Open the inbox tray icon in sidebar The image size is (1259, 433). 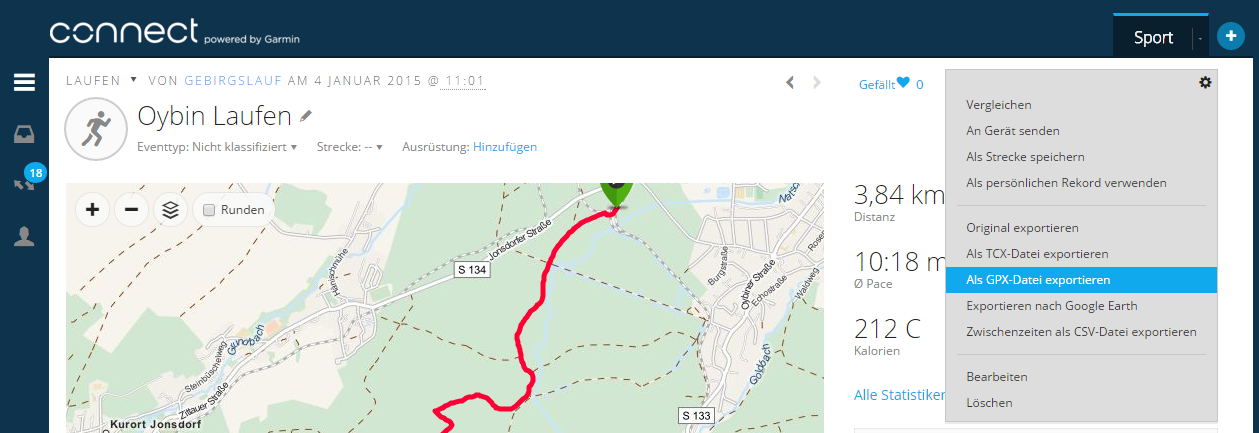point(24,134)
